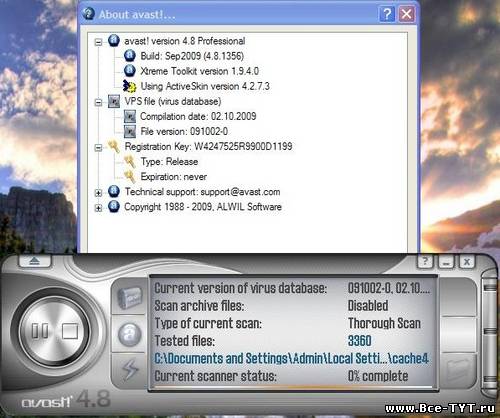Viewport: 500px width, 418px height.
Task: Expand the Copyright 1988 - 2009 node
Action: coord(98,208)
